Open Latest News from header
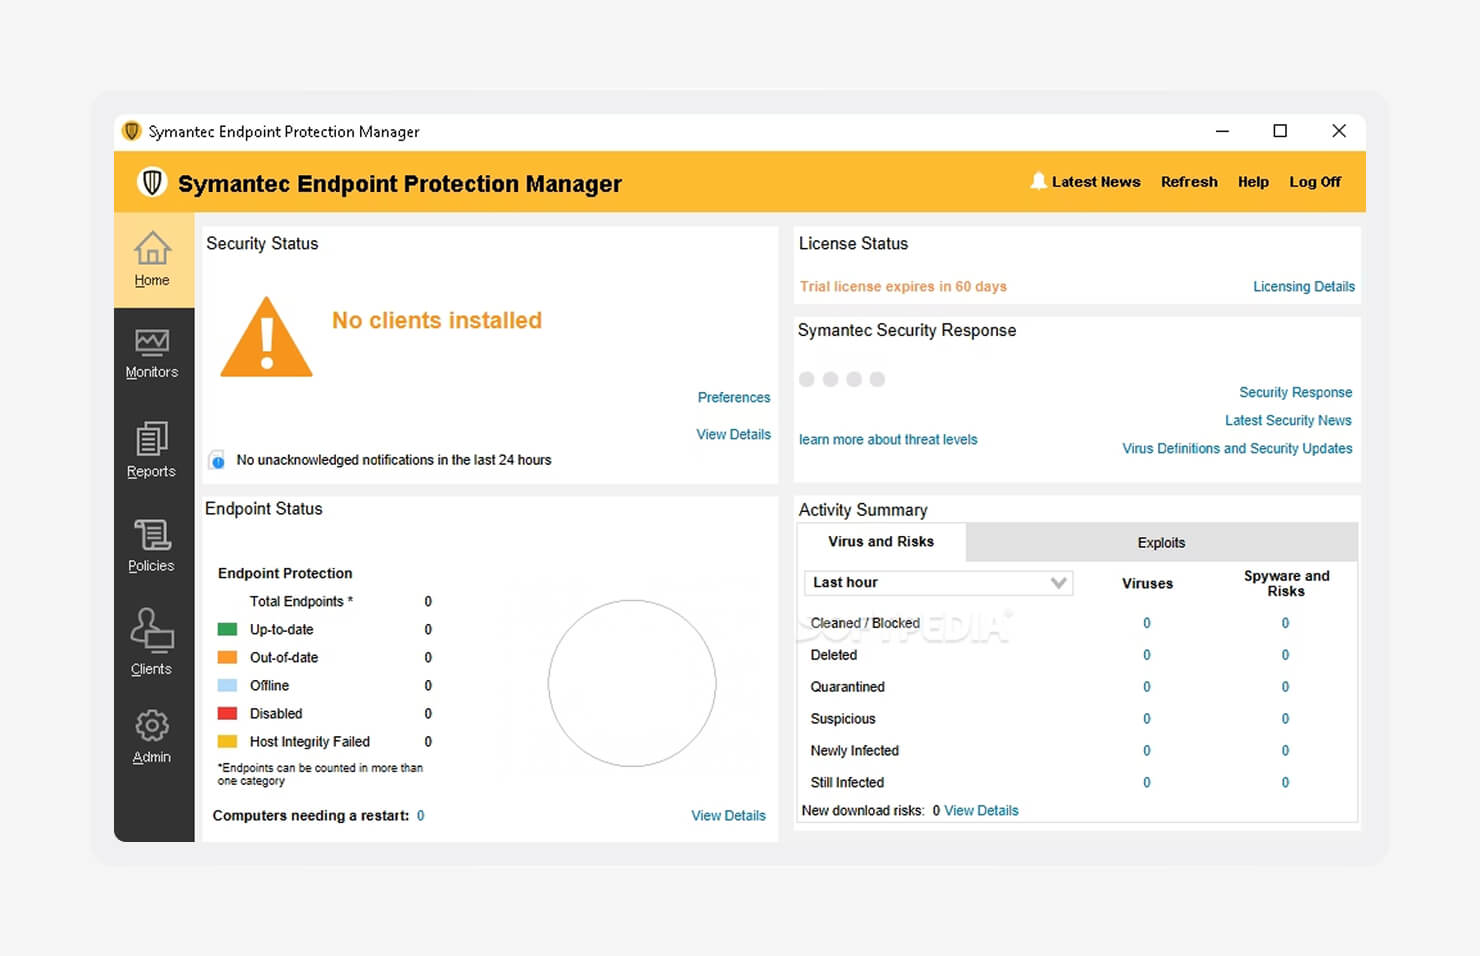1480x956 pixels. tap(1096, 182)
